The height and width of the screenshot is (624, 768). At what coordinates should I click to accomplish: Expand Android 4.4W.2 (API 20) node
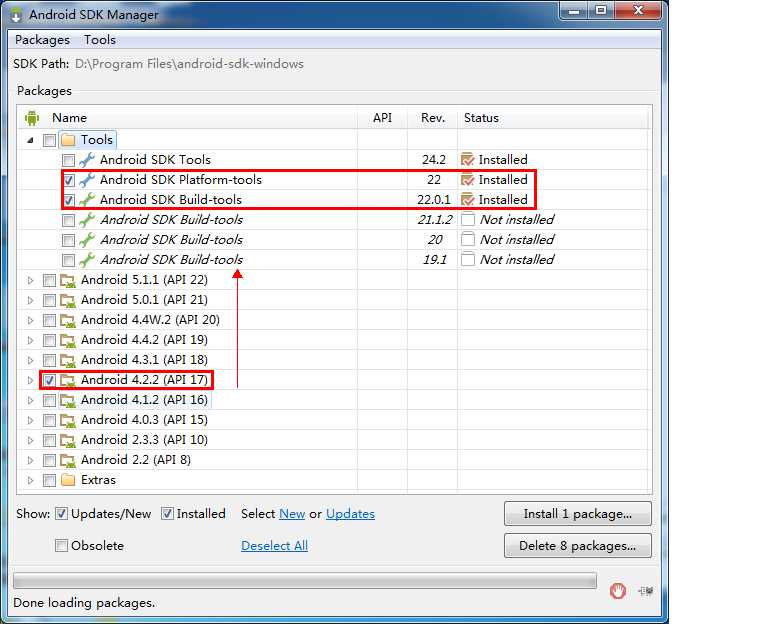tap(30, 321)
